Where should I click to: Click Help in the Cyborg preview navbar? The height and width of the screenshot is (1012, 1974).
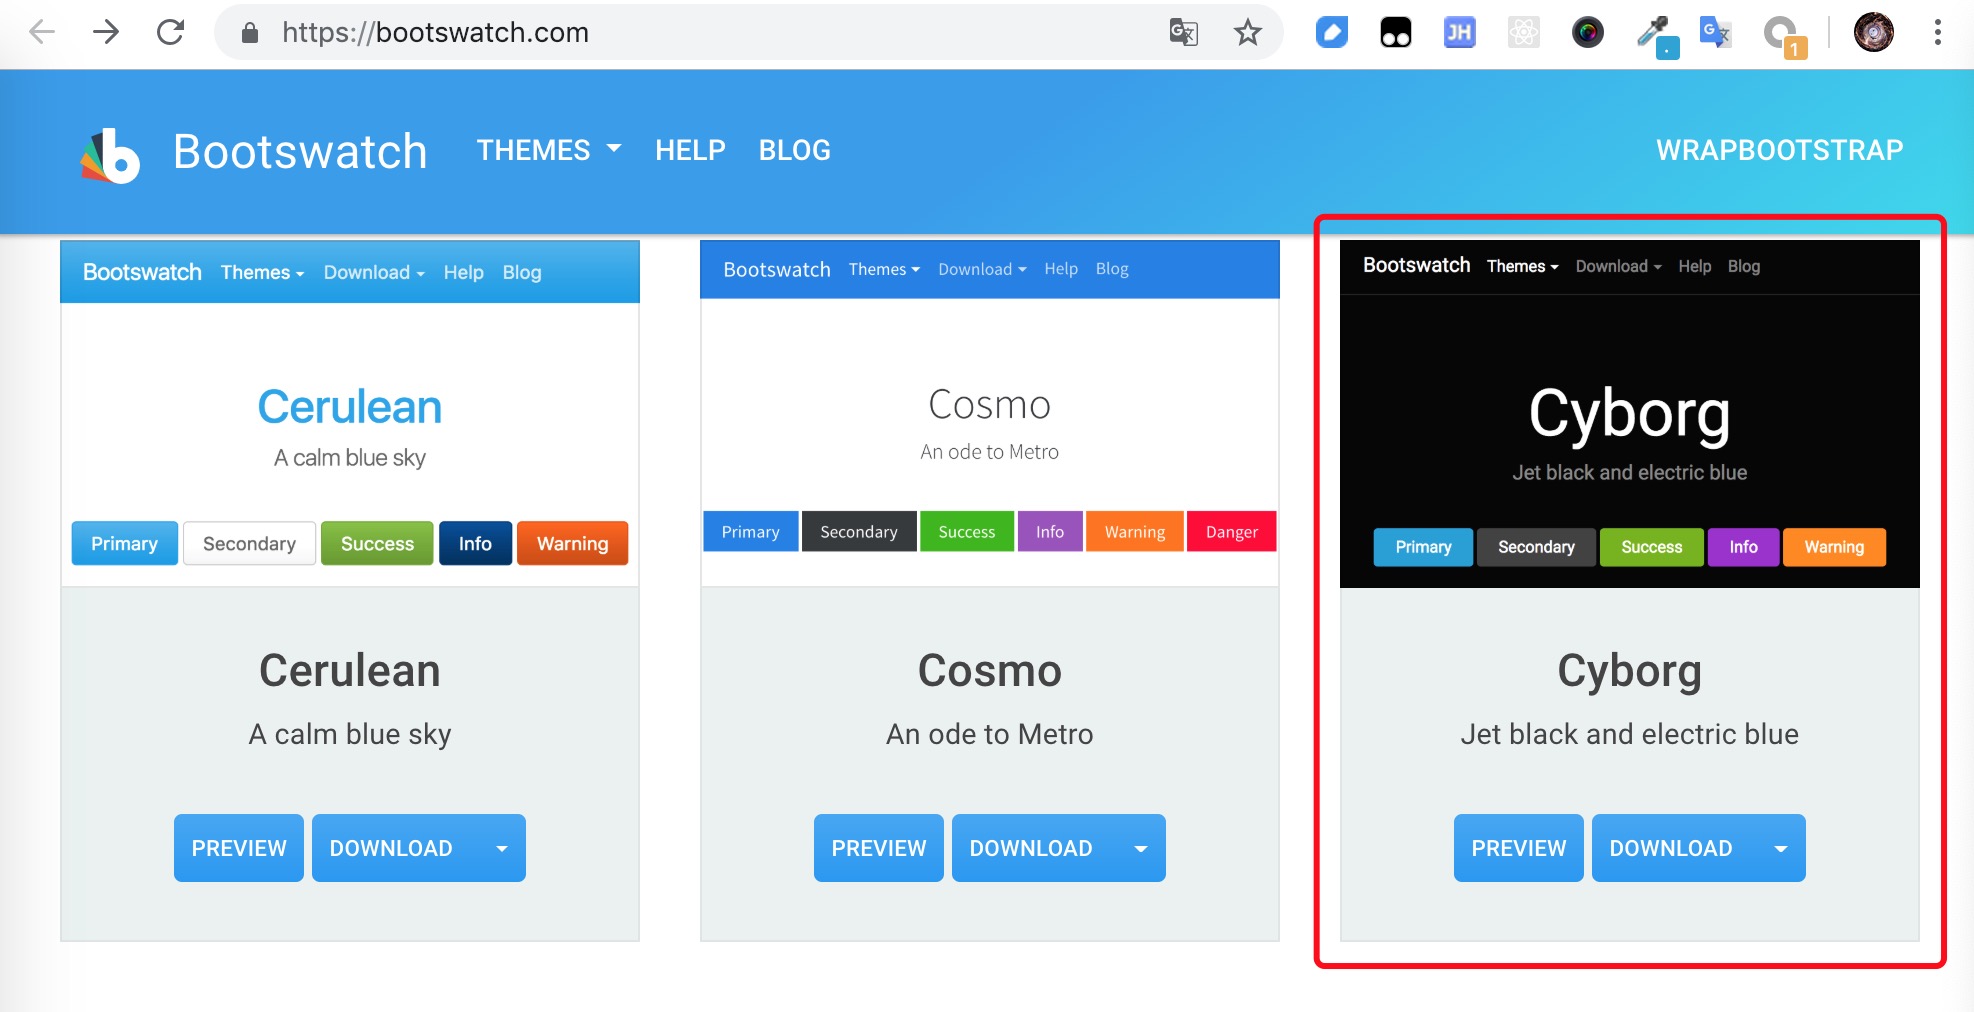[1695, 266]
